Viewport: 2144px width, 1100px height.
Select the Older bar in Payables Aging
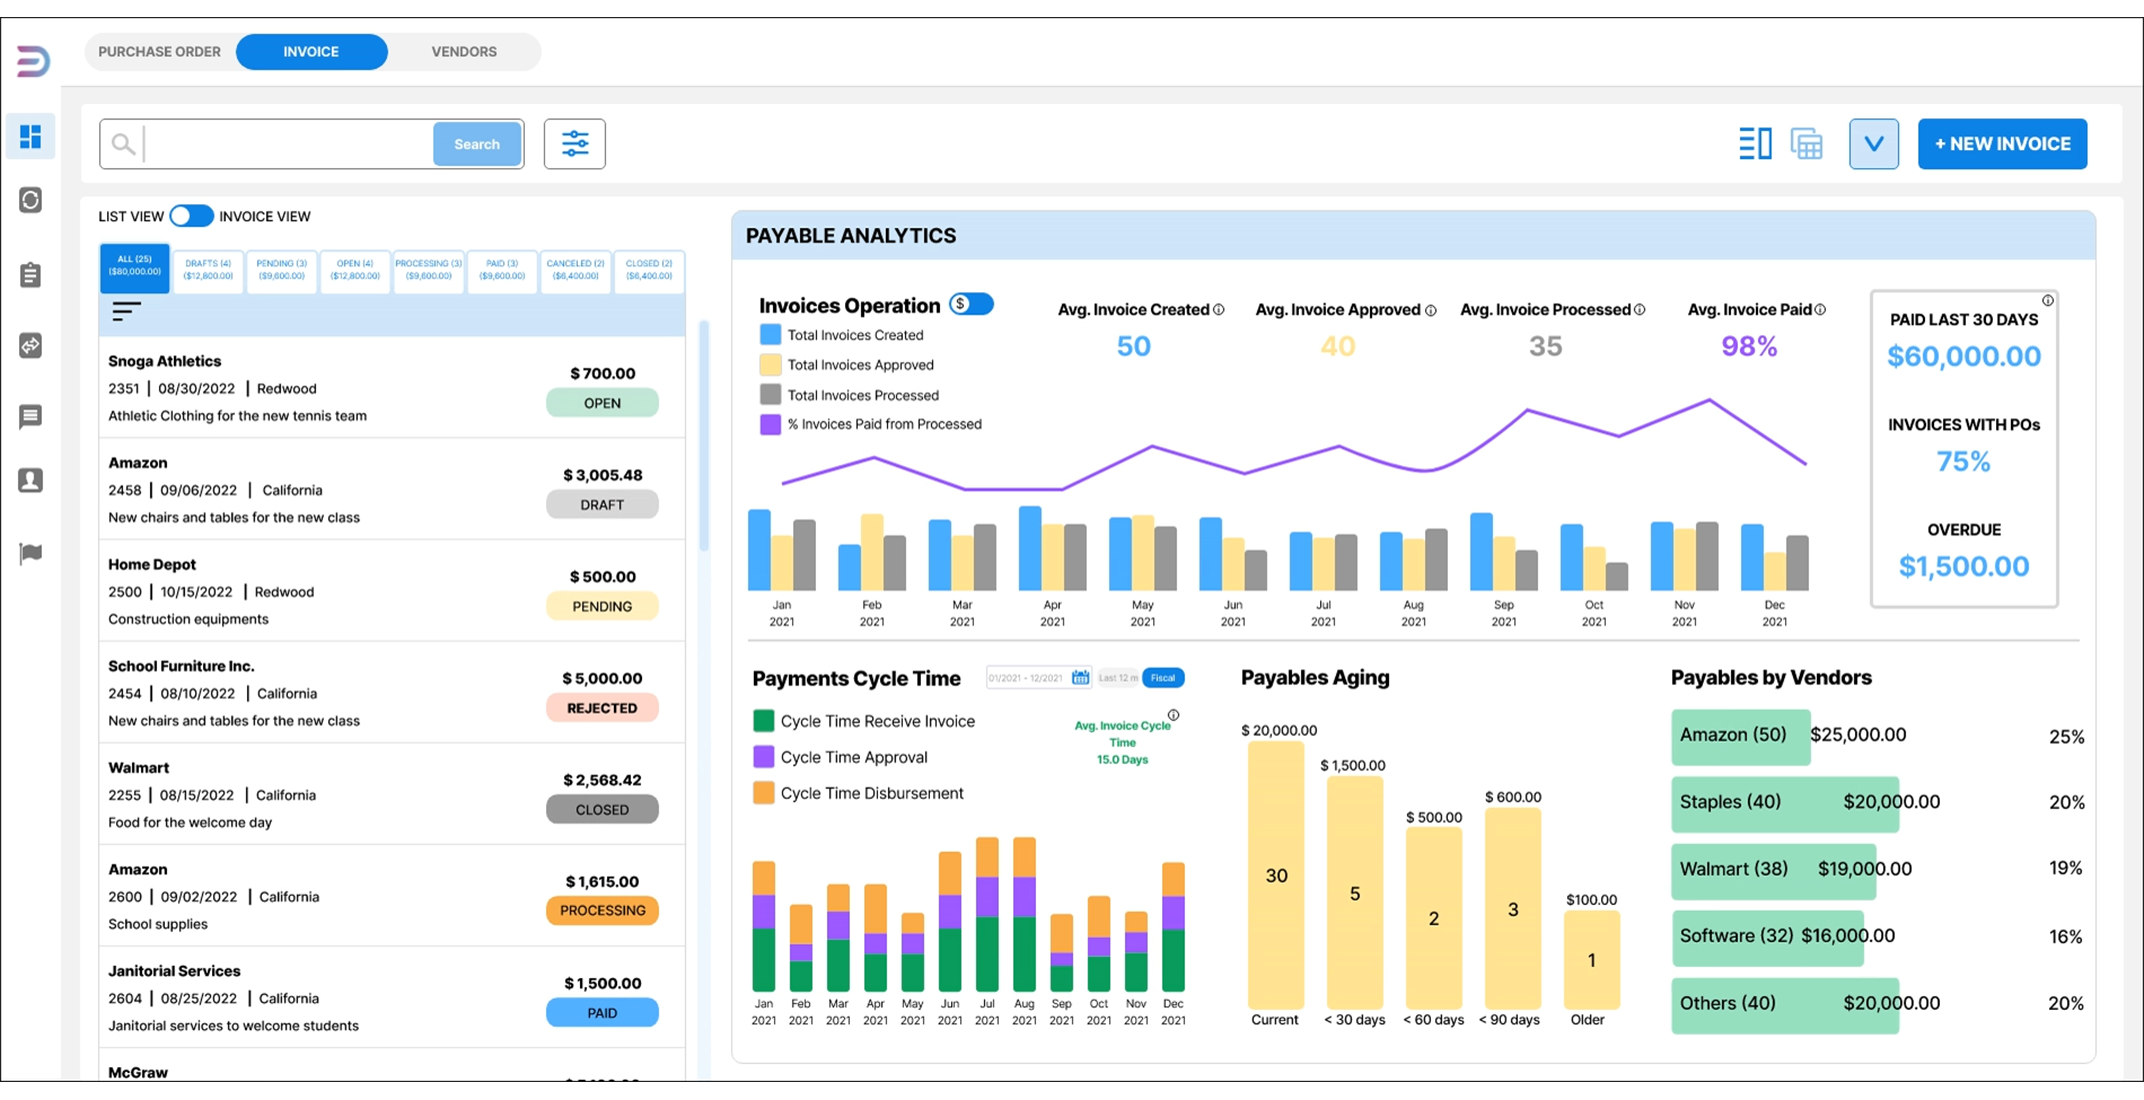pos(1591,959)
